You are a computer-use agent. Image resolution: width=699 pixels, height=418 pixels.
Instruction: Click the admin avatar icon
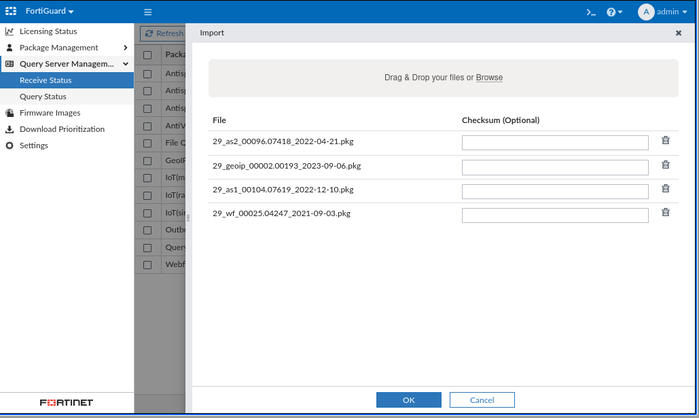646,12
